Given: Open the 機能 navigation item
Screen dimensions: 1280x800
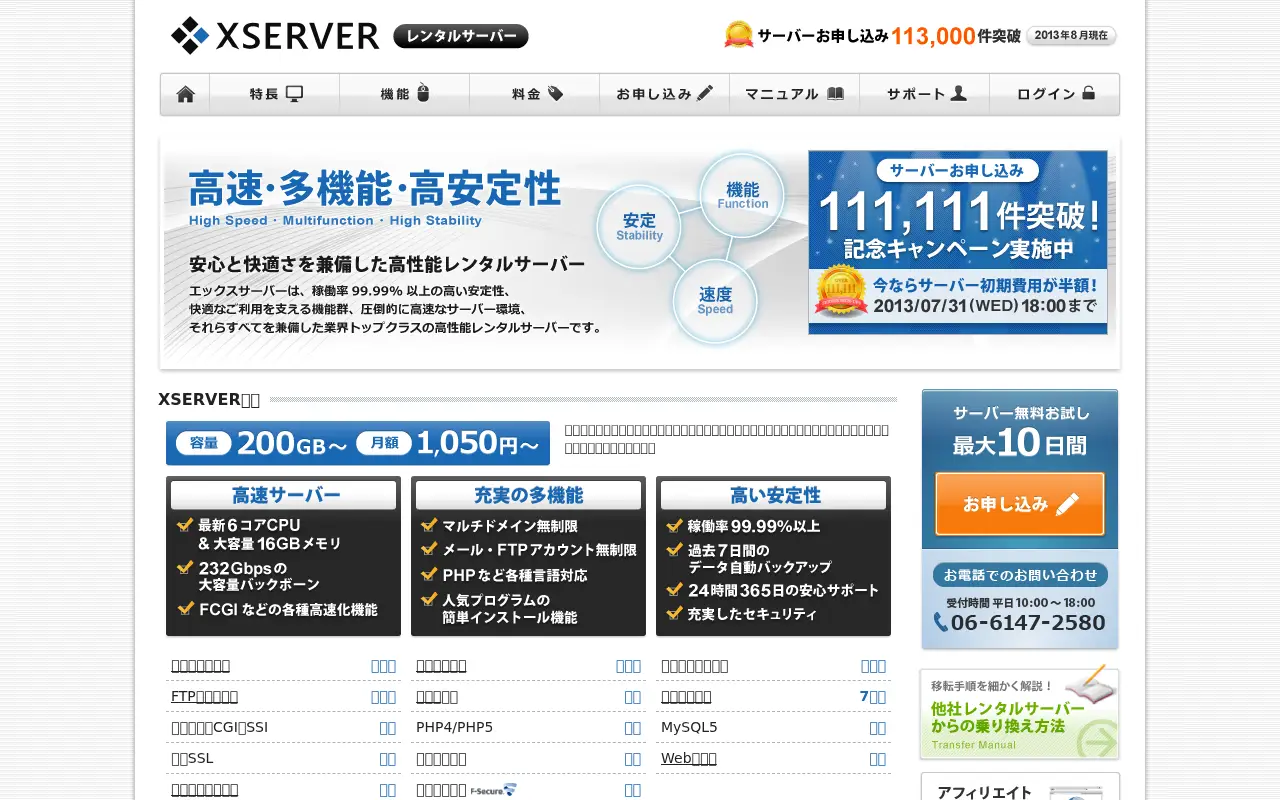Looking at the screenshot, I should (x=405, y=94).
